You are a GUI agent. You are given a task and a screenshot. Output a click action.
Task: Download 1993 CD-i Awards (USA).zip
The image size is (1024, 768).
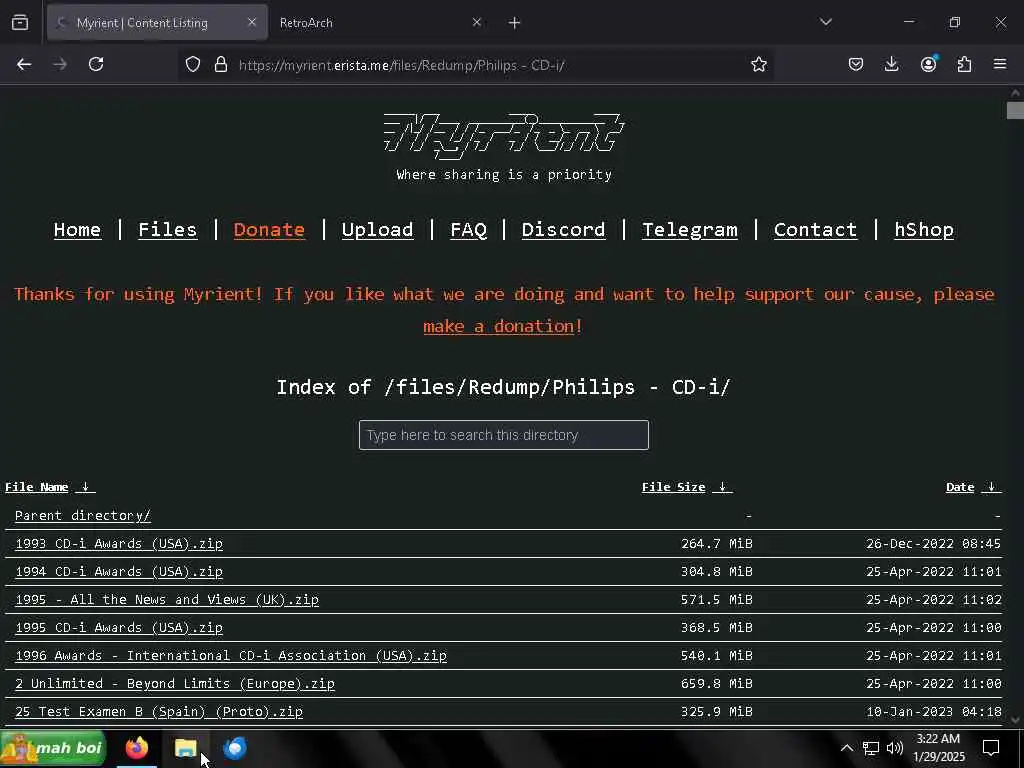click(119, 543)
